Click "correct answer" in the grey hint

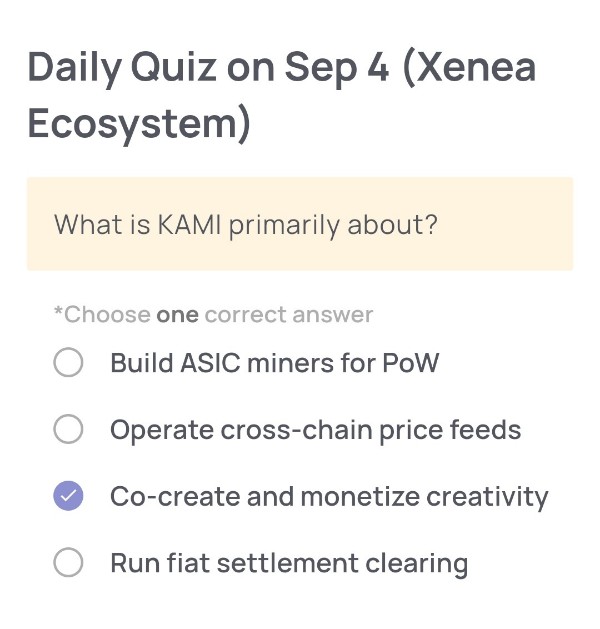[x=289, y=315]
